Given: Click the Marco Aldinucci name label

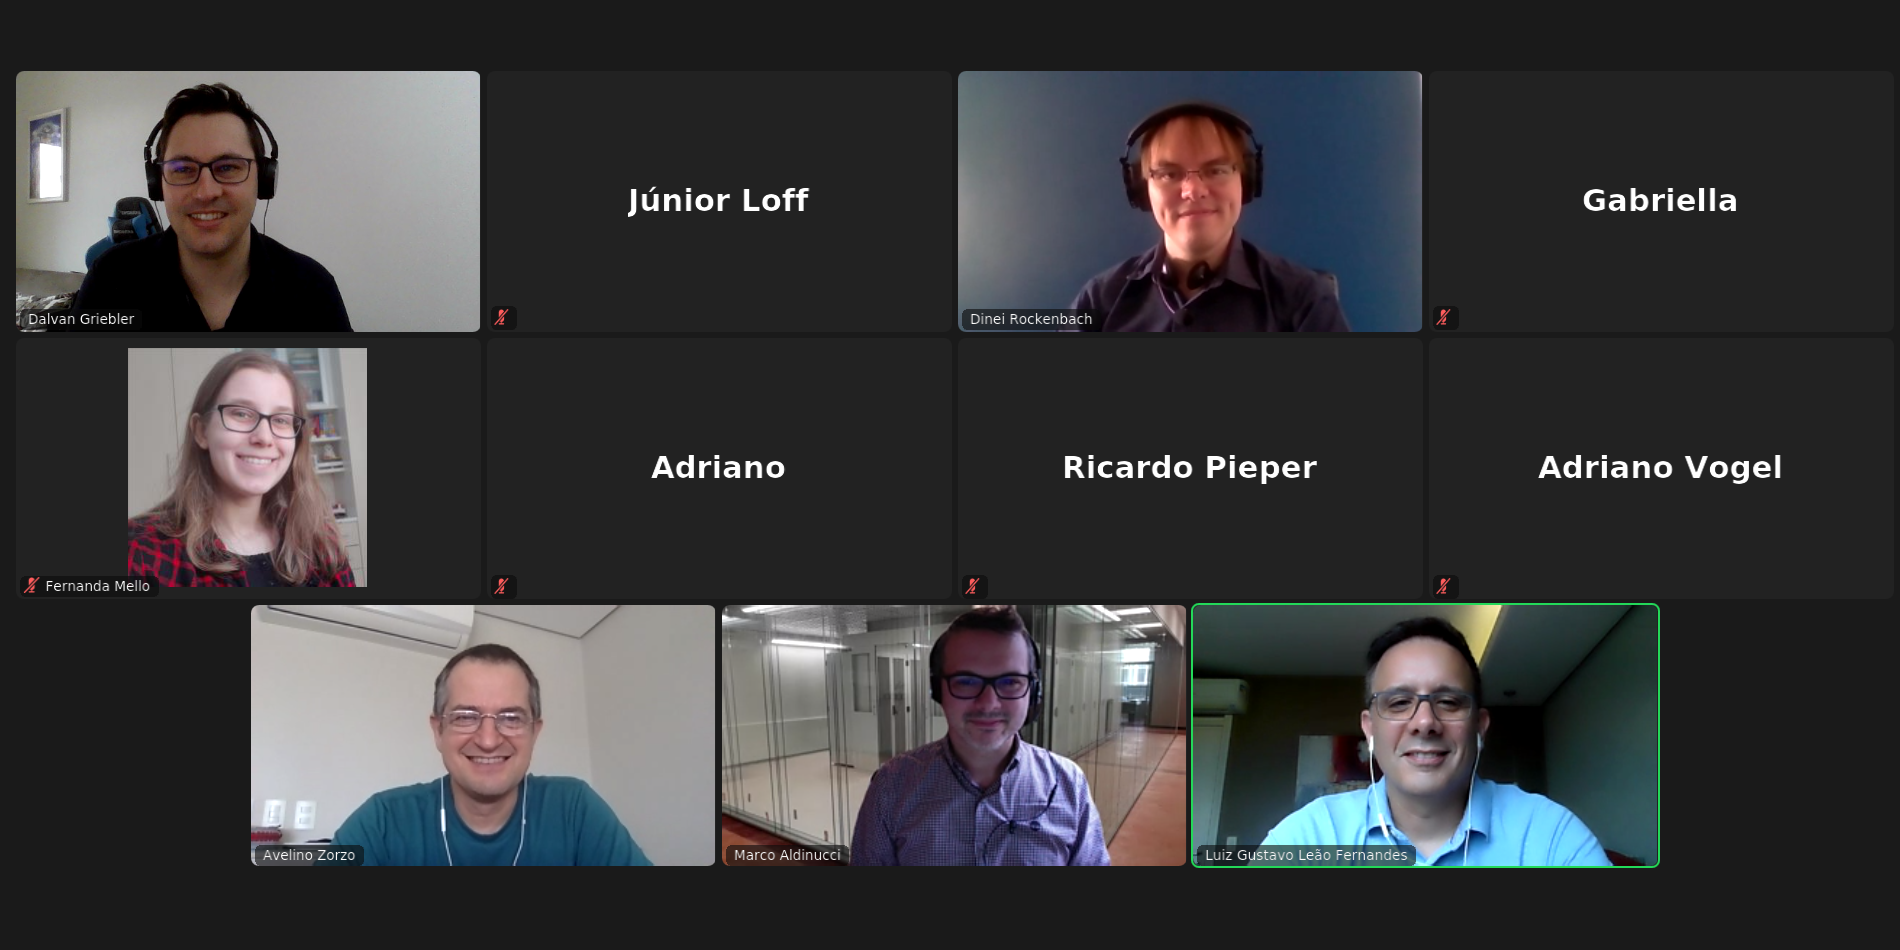Looking at the screenshot, I should (x=787, y=855).
